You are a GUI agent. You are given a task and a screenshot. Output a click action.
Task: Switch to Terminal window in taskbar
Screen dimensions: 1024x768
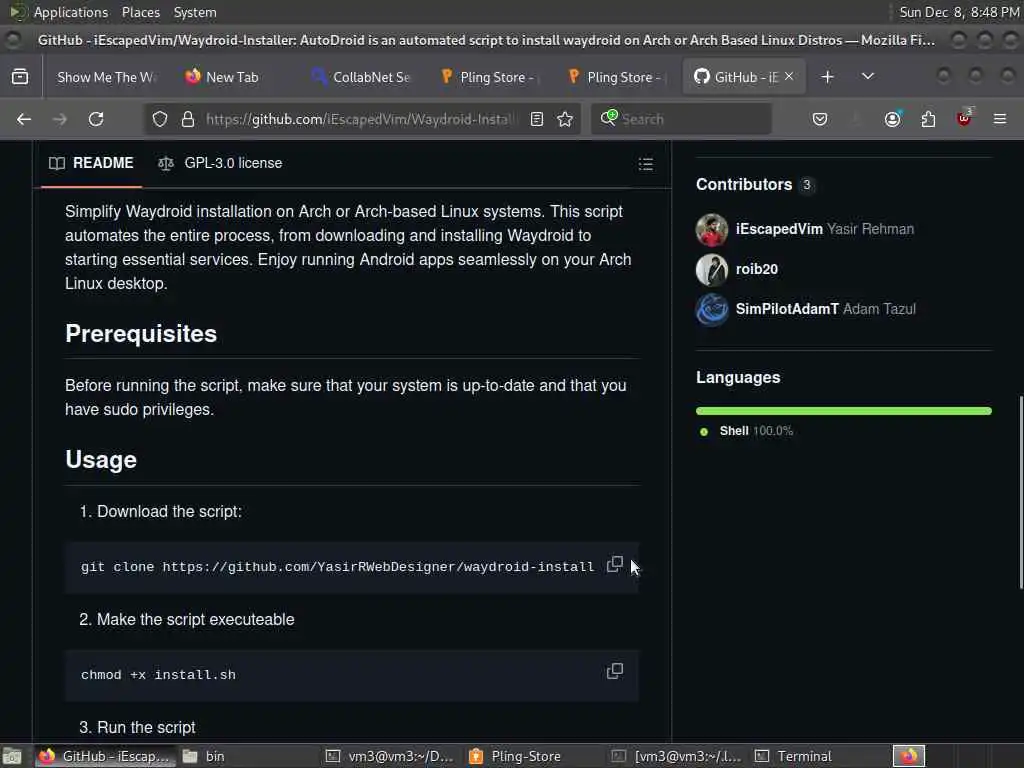tap(820, 756)
